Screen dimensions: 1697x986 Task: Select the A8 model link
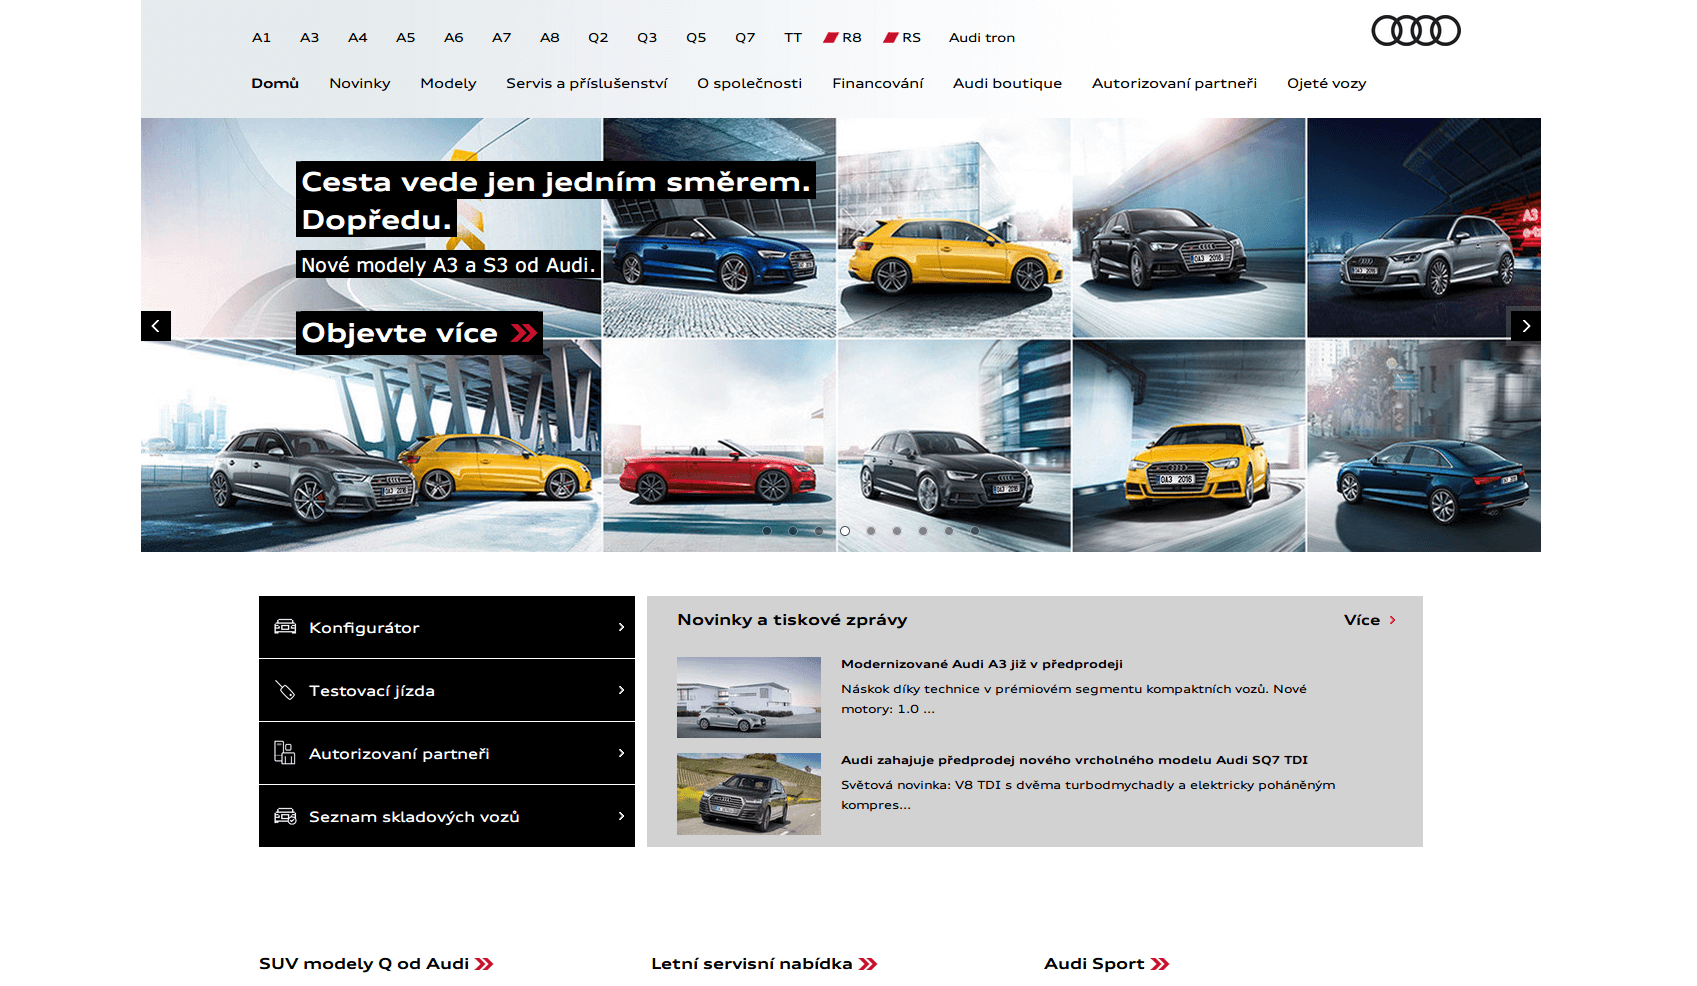pos(550,38)
